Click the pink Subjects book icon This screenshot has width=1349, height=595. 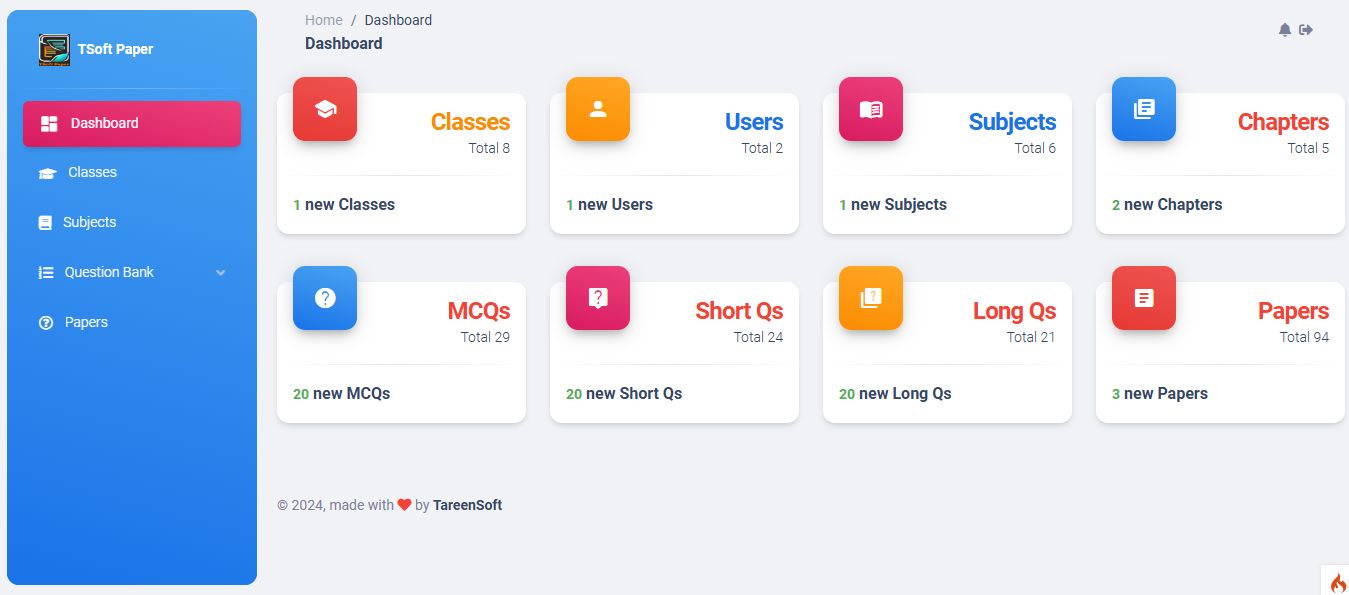tap(871, 109)
